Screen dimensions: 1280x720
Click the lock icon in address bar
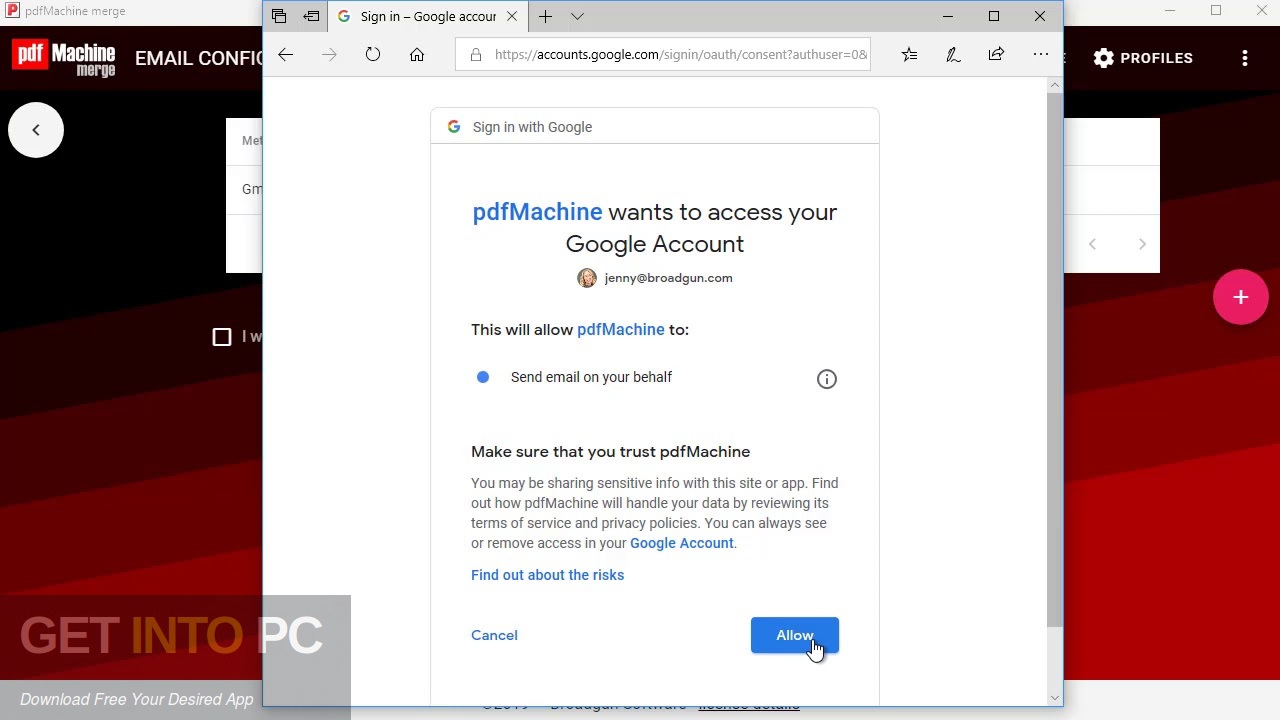click(x=475, y=55)
